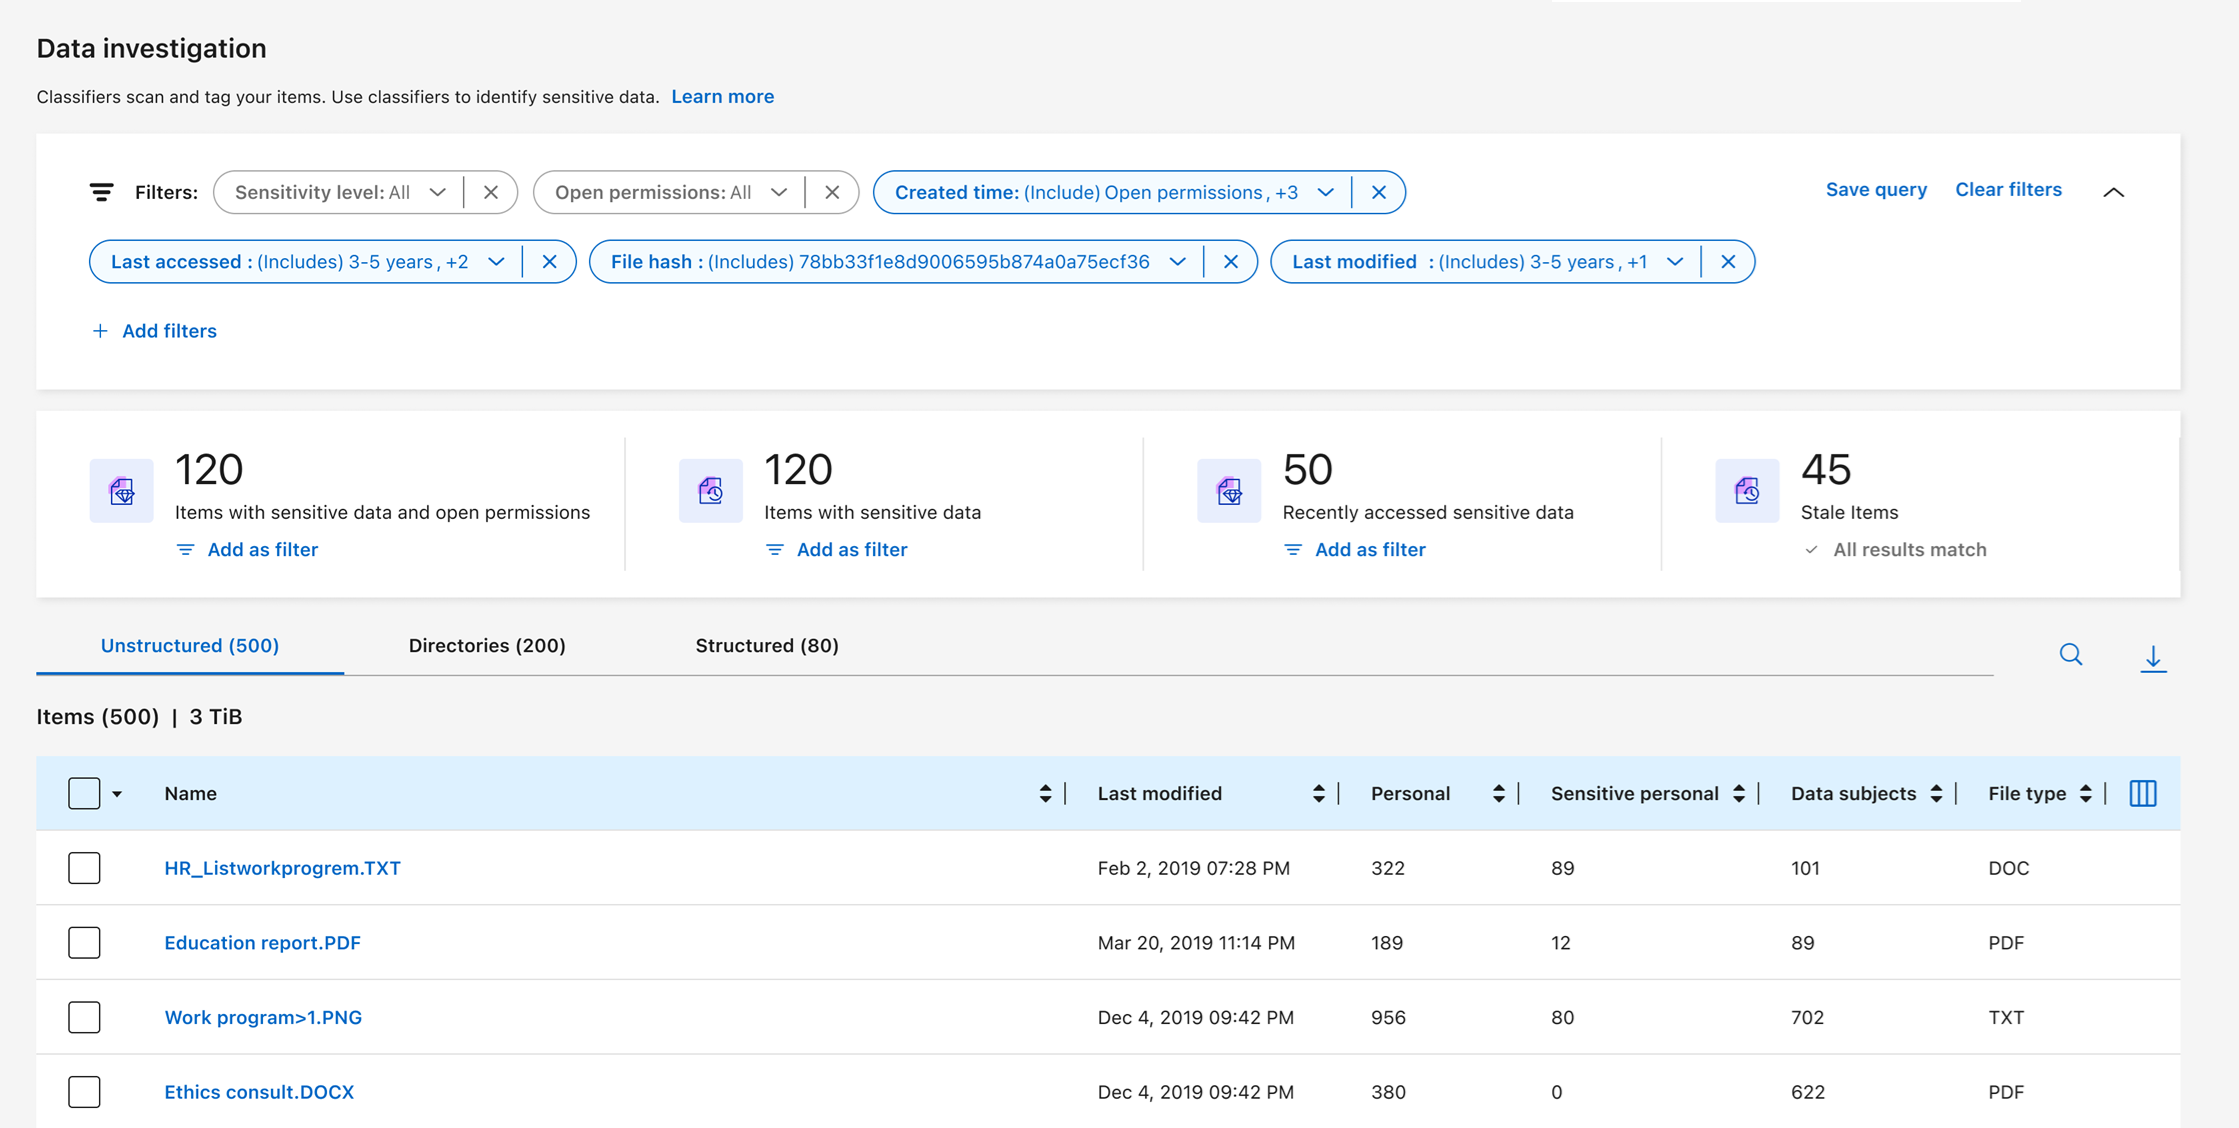Image resolution: width=2239 pixels, height=1128 pixels.
Task: Expand the Sensitivity level dropdown
Action: (437, 192)
